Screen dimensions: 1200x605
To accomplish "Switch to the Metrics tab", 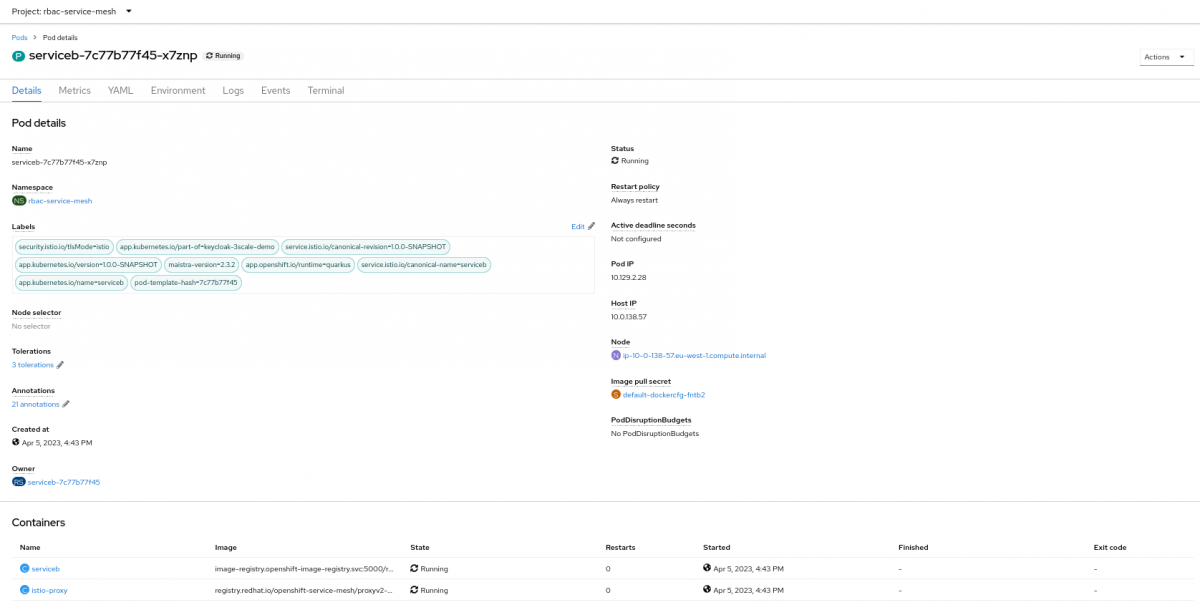I will pos(74,90).
